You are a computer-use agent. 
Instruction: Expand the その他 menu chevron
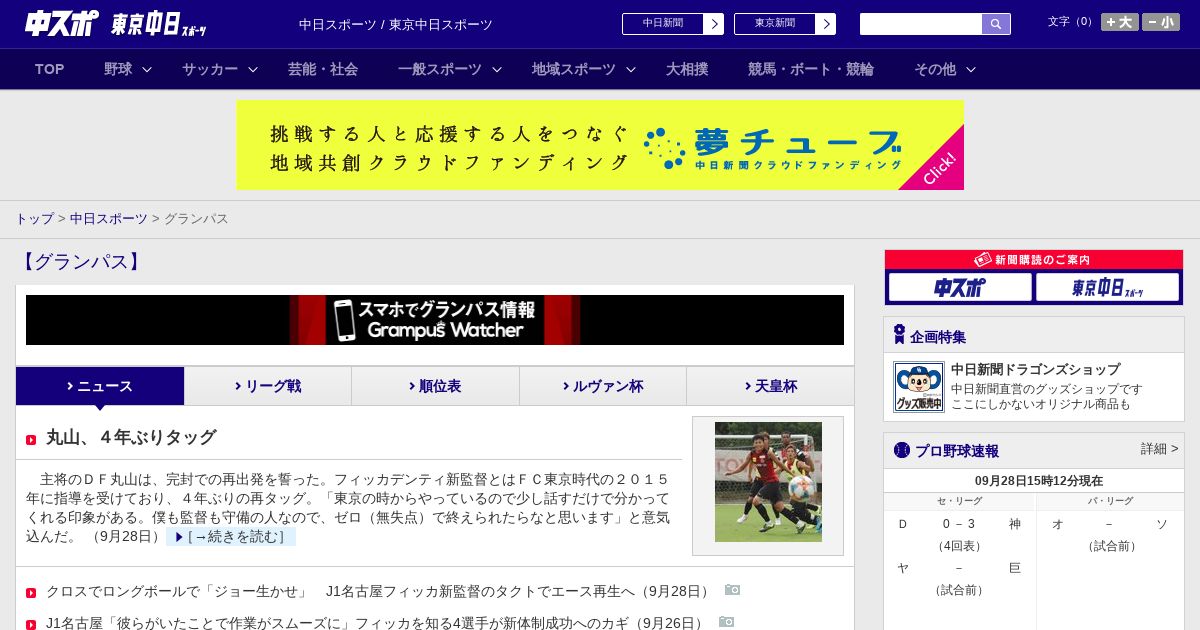click(971, 70)
